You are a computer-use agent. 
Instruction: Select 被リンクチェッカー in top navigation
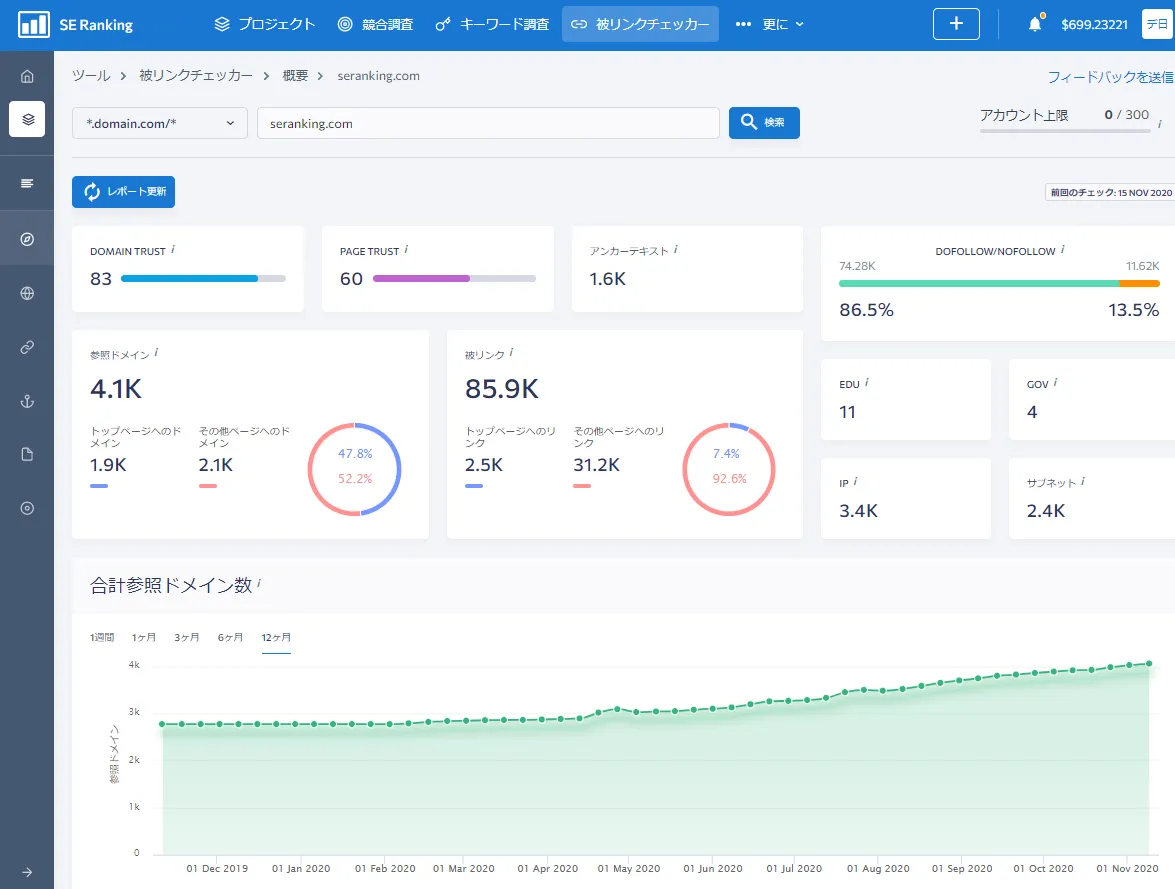tap(640, 24)
